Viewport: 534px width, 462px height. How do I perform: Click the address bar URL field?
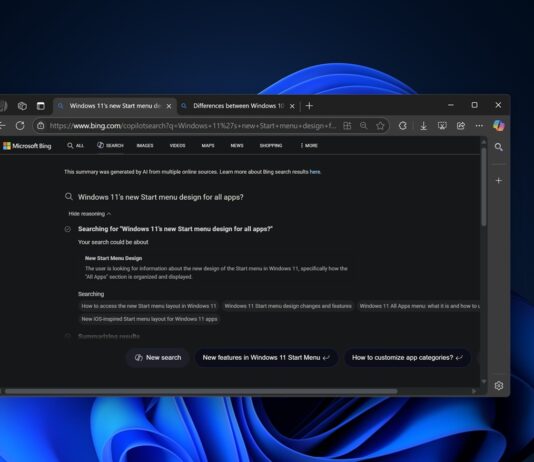pyautogui.click(x=192, y=126)
